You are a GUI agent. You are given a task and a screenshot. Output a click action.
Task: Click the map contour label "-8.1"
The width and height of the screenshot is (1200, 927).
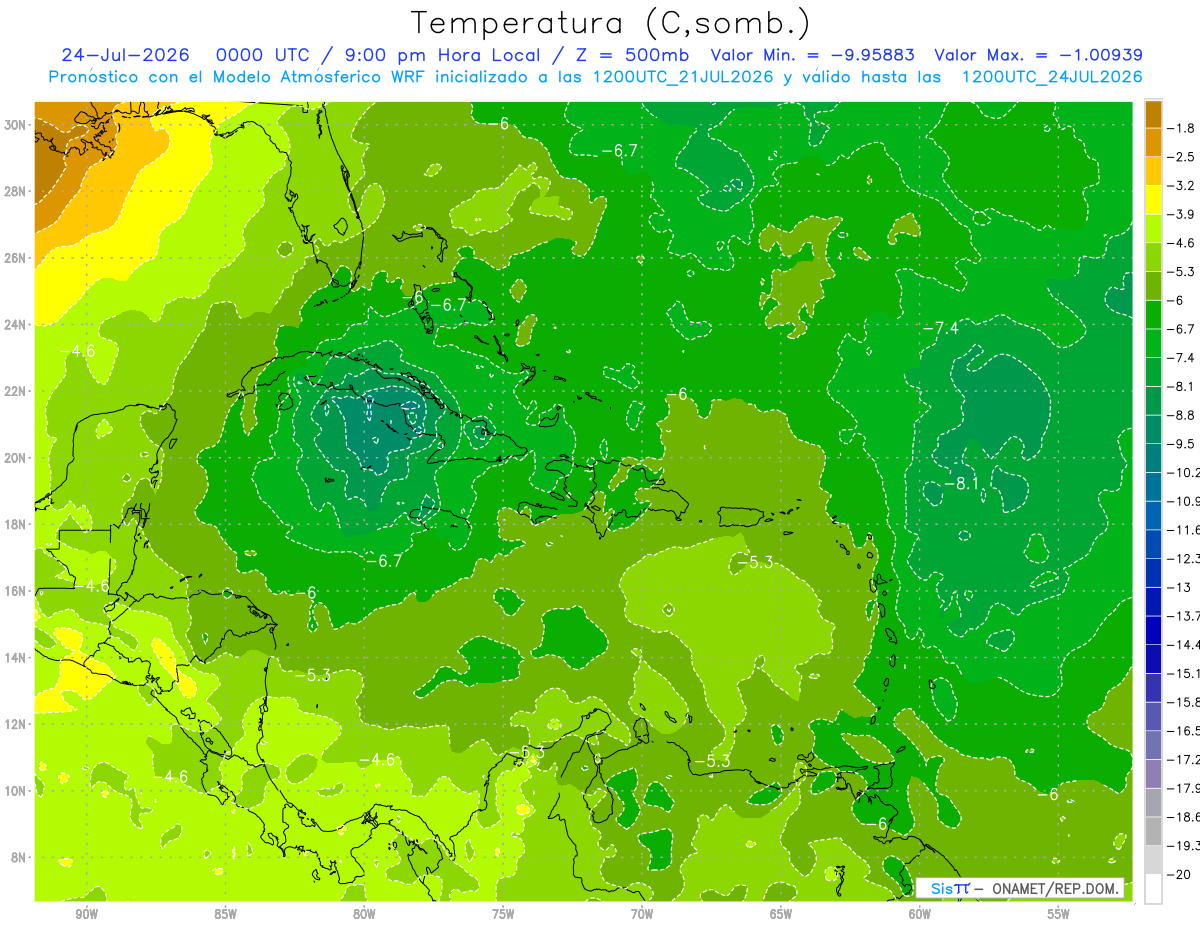960,484
